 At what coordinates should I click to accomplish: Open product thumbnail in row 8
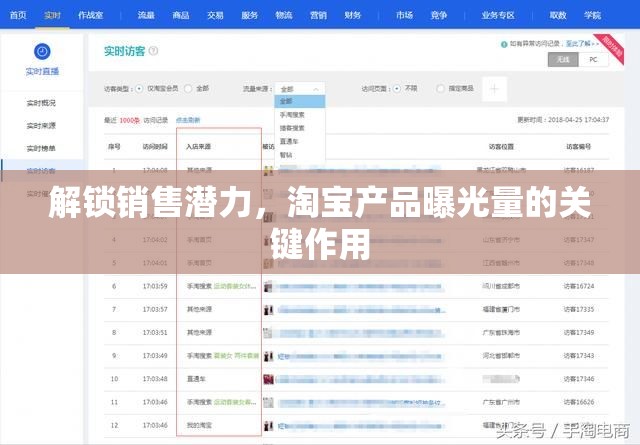point(268,333)
